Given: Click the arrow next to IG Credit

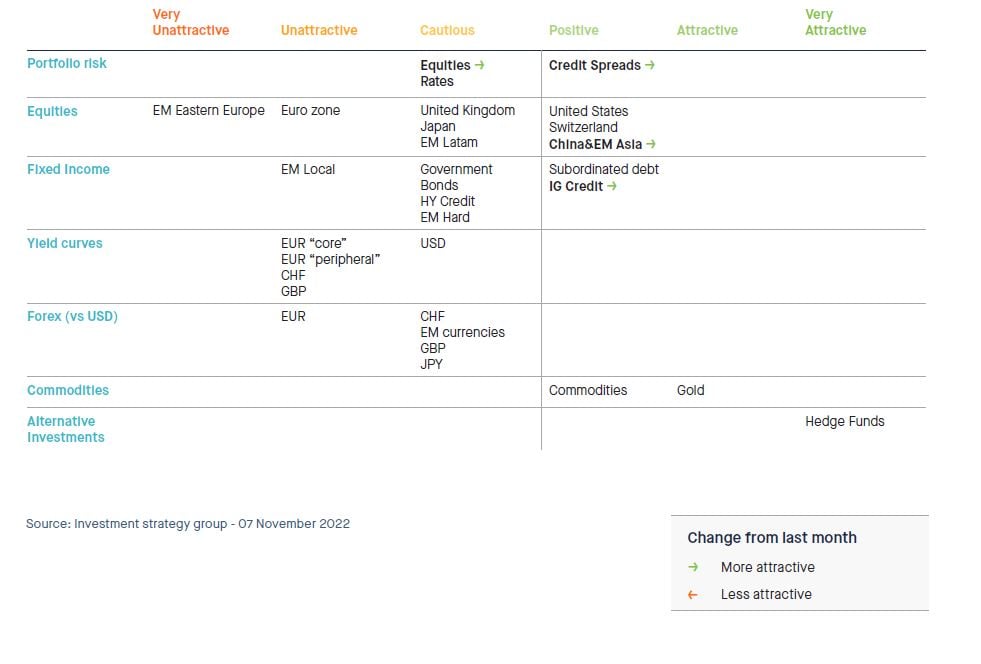Looking at the screenshot, I should coord(612,186).
